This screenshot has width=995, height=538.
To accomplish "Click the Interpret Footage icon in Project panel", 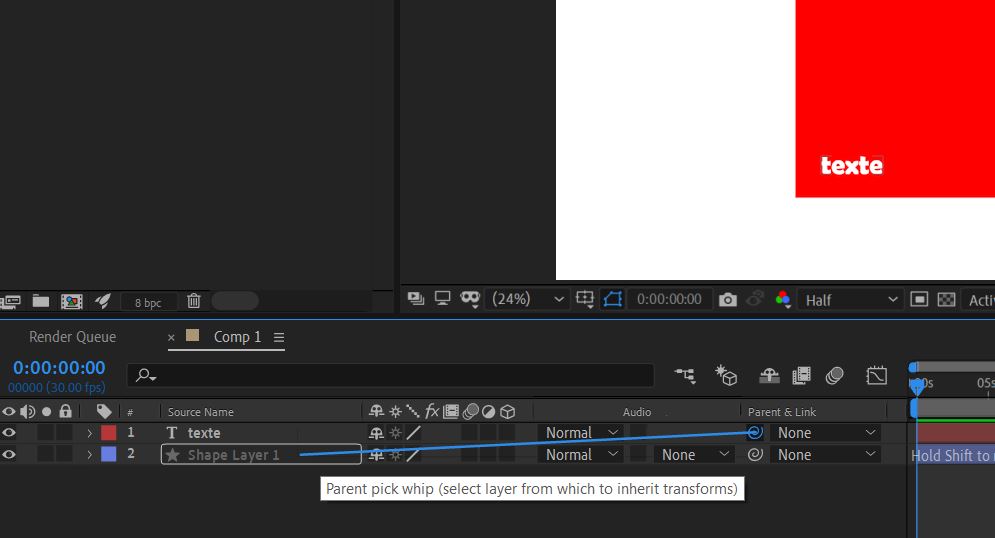I will pos(10,301).
